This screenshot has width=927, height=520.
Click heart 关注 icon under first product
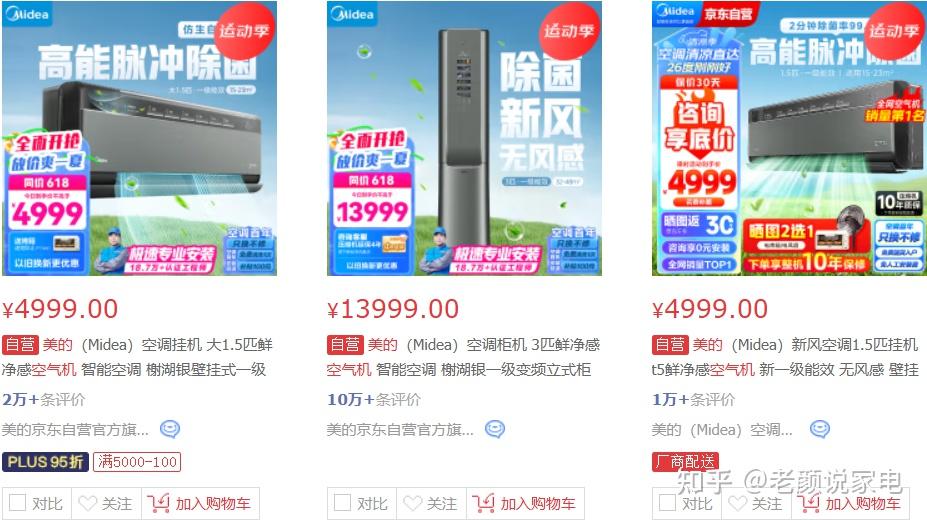tap(87, 503)
